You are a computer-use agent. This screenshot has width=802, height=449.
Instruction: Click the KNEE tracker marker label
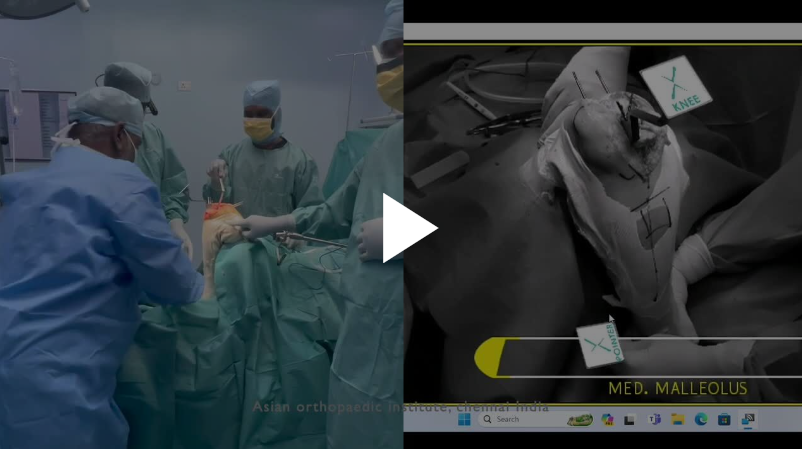coord(675,87)
